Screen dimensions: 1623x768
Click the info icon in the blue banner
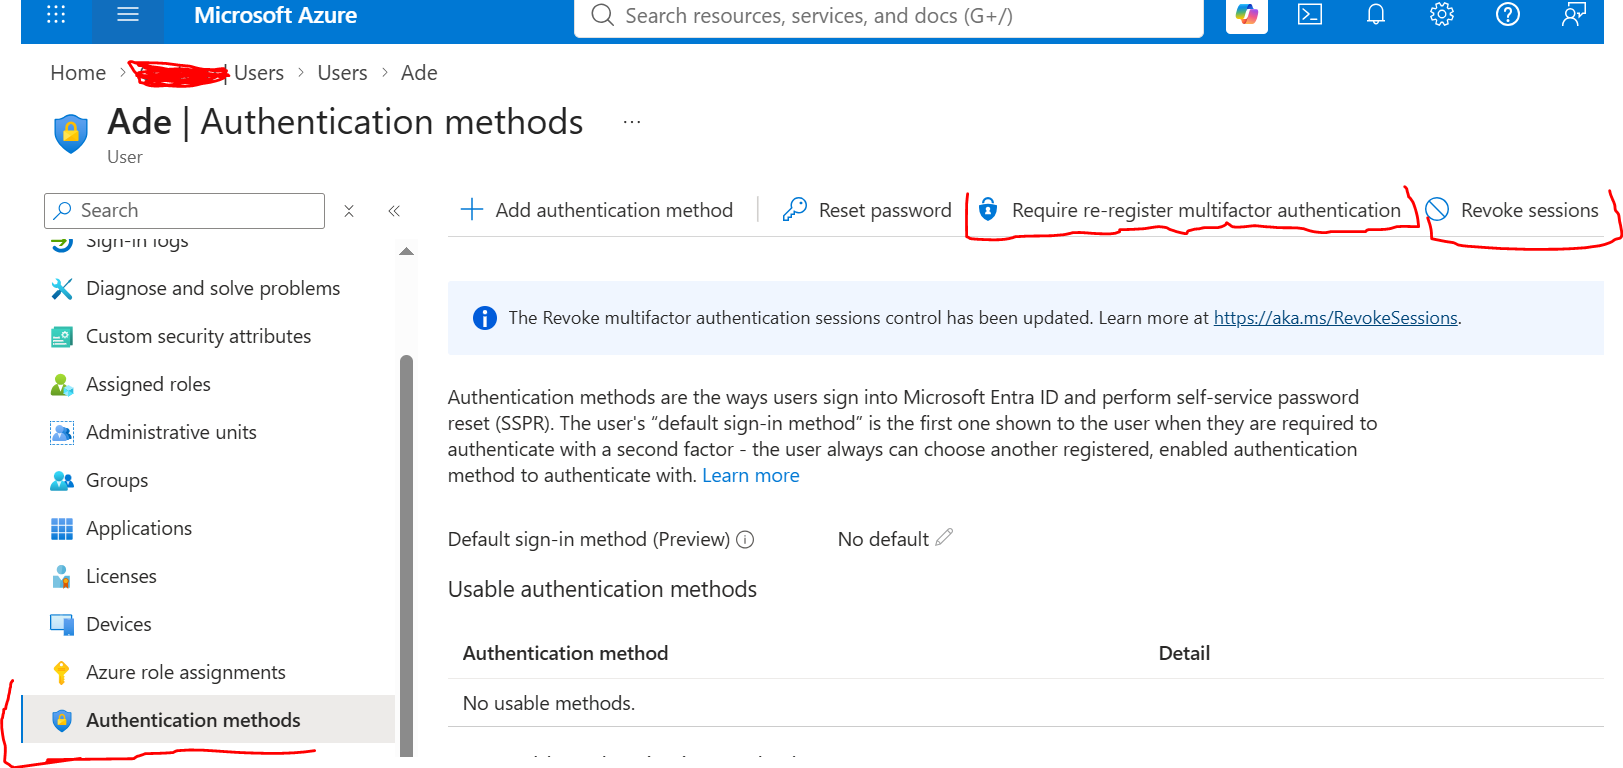coord(485,318)
